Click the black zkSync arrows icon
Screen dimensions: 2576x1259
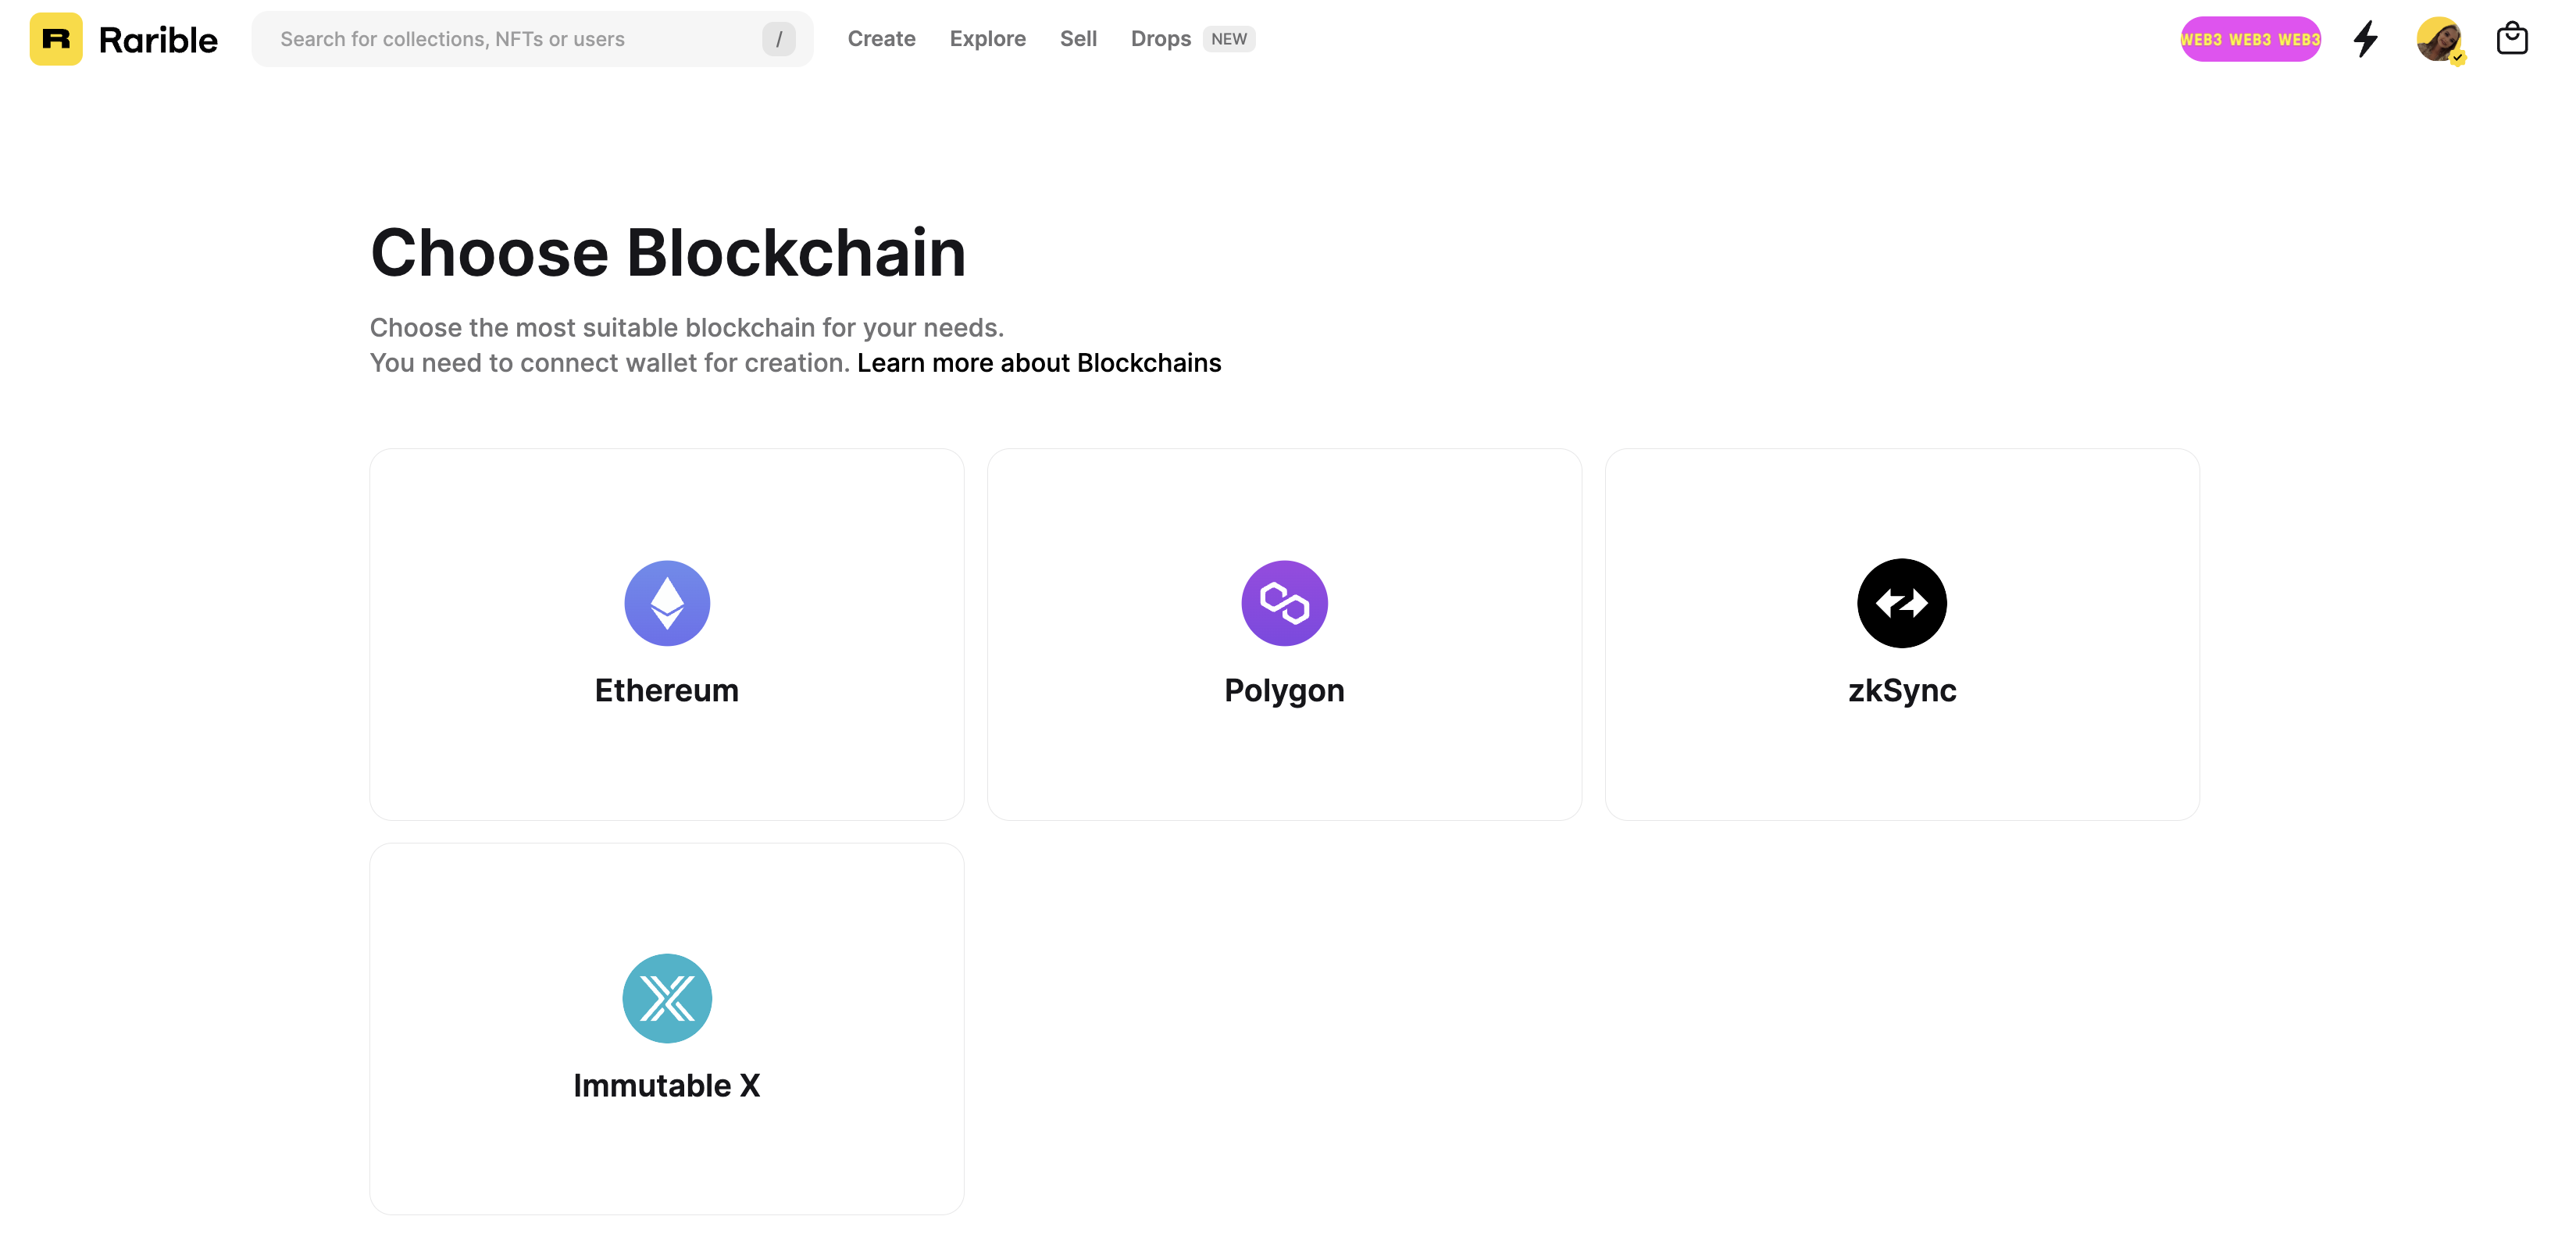[x=1901, y=603]
